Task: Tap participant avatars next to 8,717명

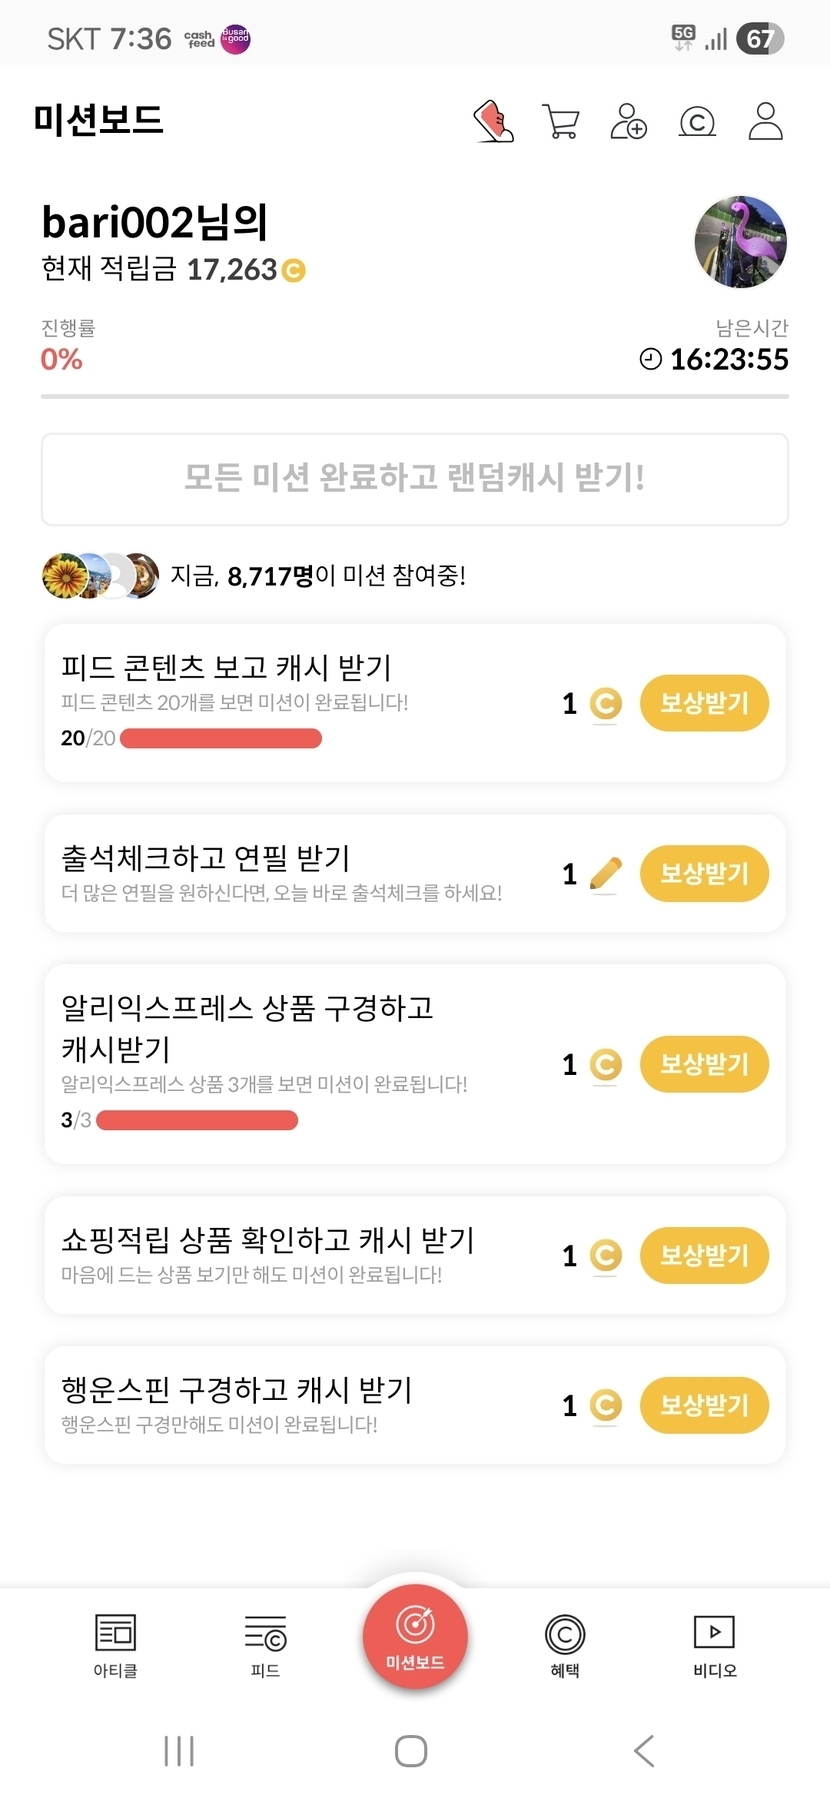Action: click(x=100, y=576)
